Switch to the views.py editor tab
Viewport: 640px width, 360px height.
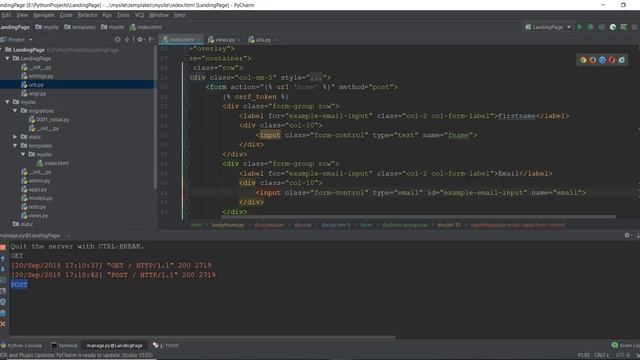pyautogui.click(x=224, y=40)
